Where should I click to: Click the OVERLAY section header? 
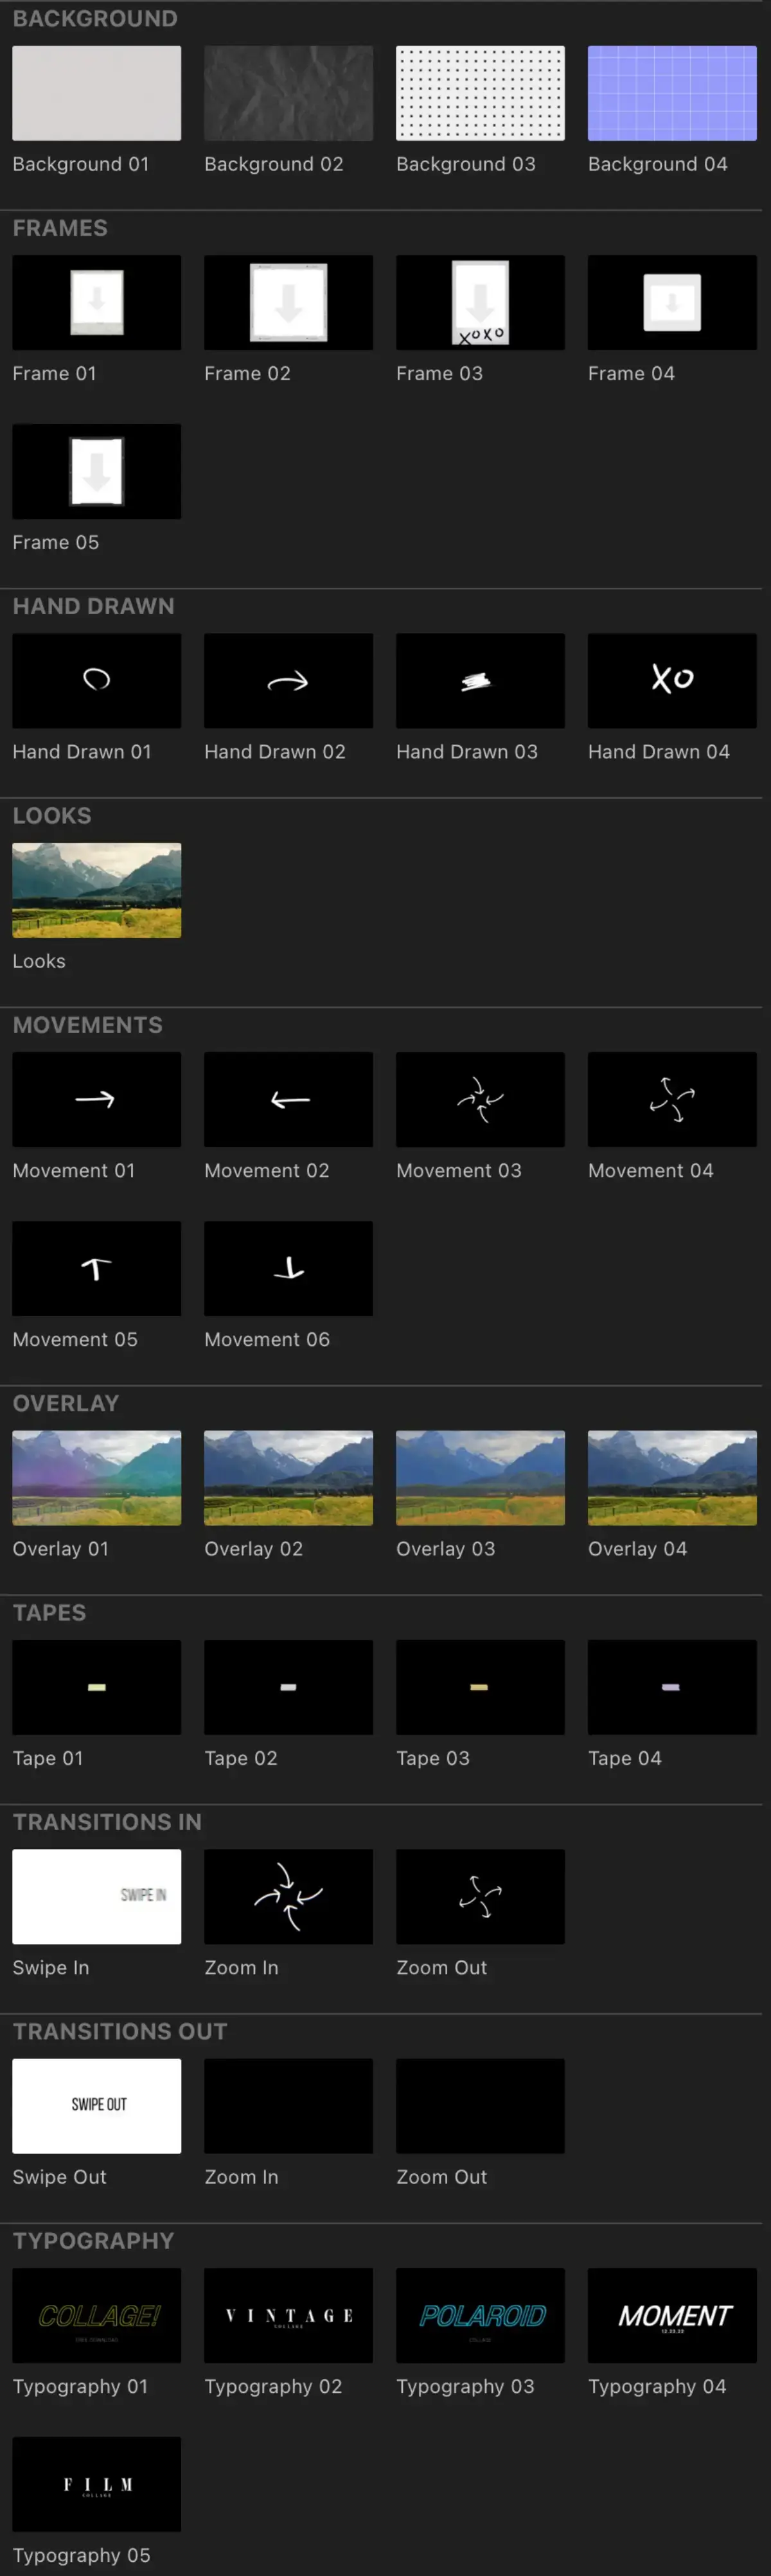tap(66, 1403)
